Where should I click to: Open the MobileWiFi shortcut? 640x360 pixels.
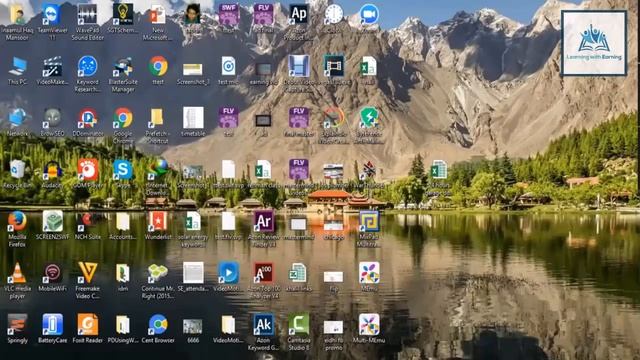[x=52, y=273]
